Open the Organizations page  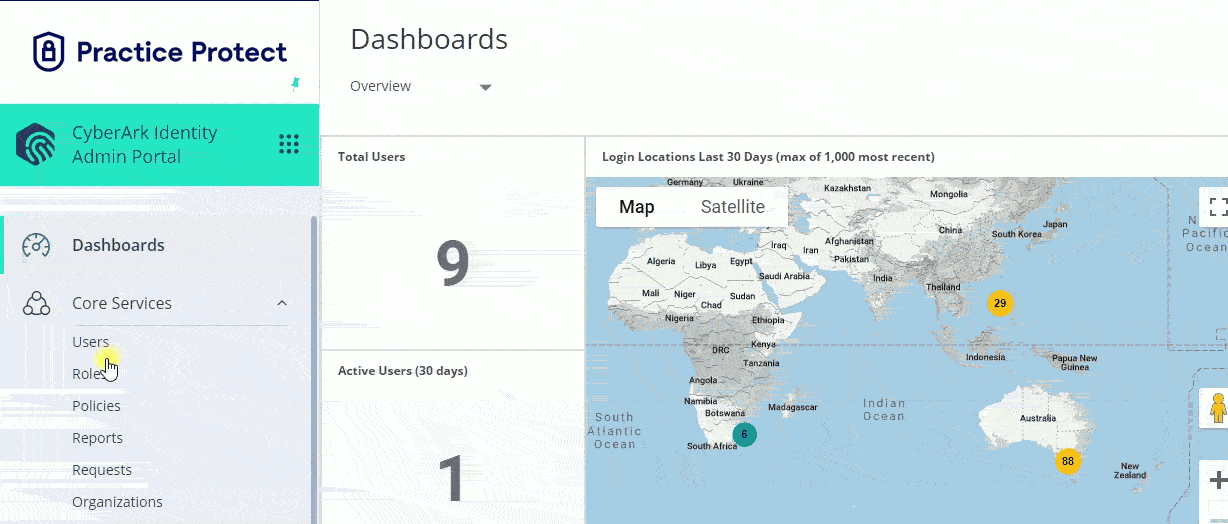[117, 502]
